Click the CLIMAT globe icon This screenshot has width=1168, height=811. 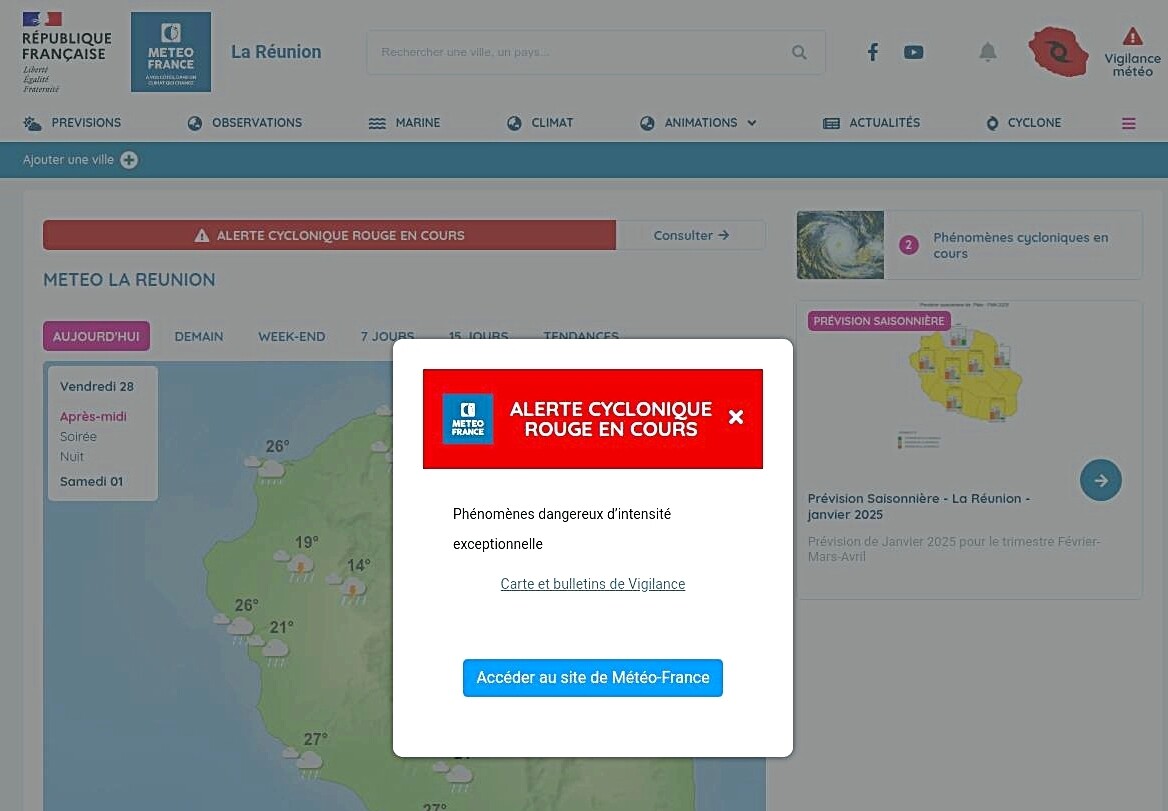pyautogui.click(x=514, y=124)
